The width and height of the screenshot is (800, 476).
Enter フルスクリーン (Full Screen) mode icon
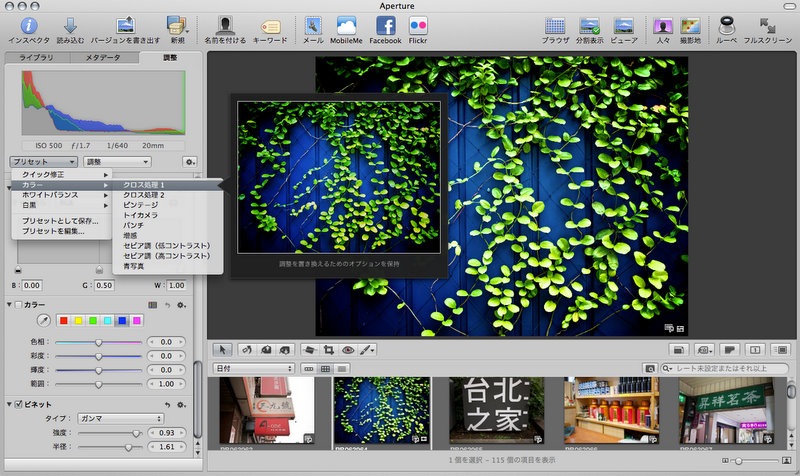767,26
